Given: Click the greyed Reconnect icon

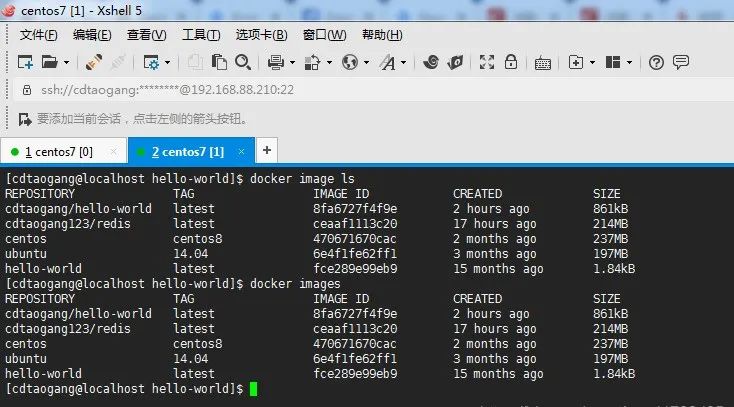Looking at the screenshot, I should (x=117, y=62).
